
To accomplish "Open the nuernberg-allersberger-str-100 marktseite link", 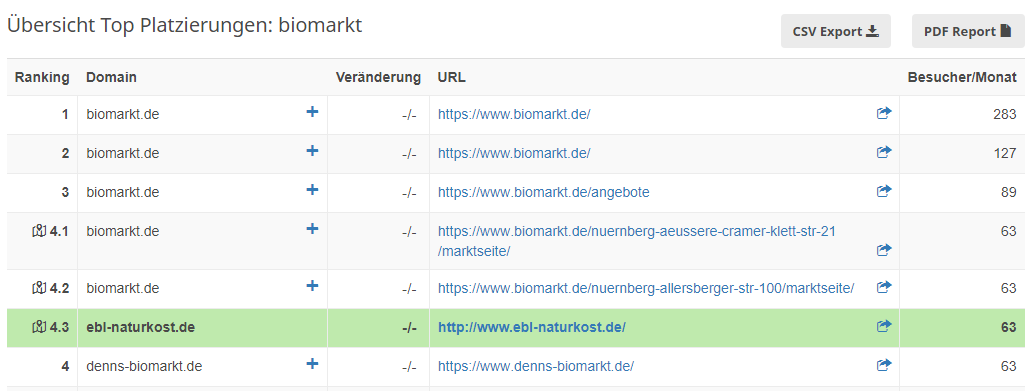I will pyautogui.click(x=646, y=288).
